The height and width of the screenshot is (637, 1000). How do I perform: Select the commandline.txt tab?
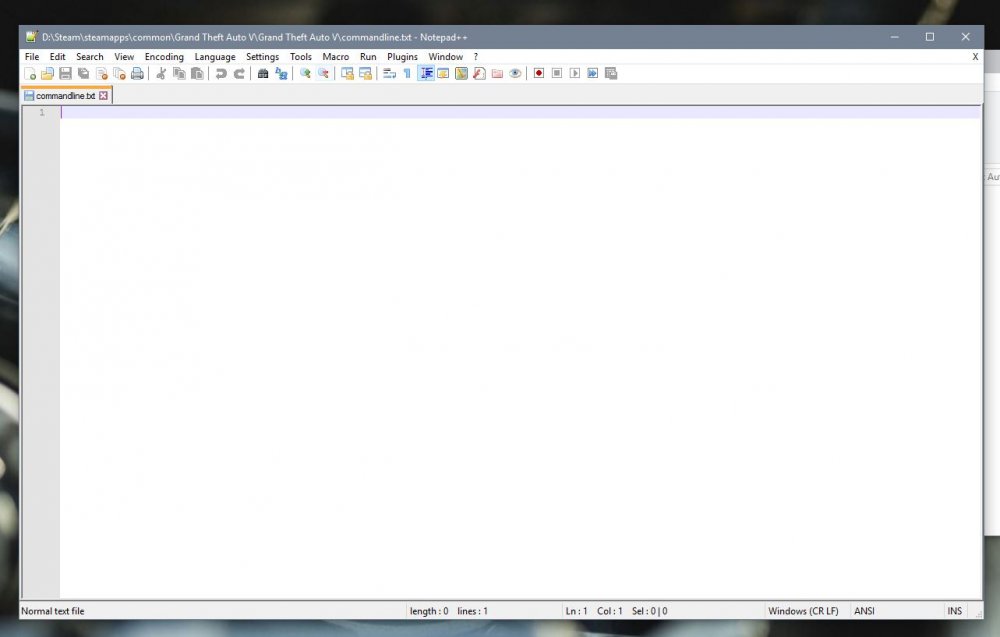click(x=65, y=96)
